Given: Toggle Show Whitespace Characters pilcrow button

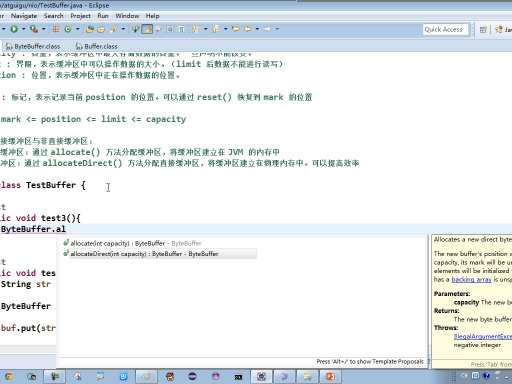Looking at the screenshot, I should click(x=181, y=29).
